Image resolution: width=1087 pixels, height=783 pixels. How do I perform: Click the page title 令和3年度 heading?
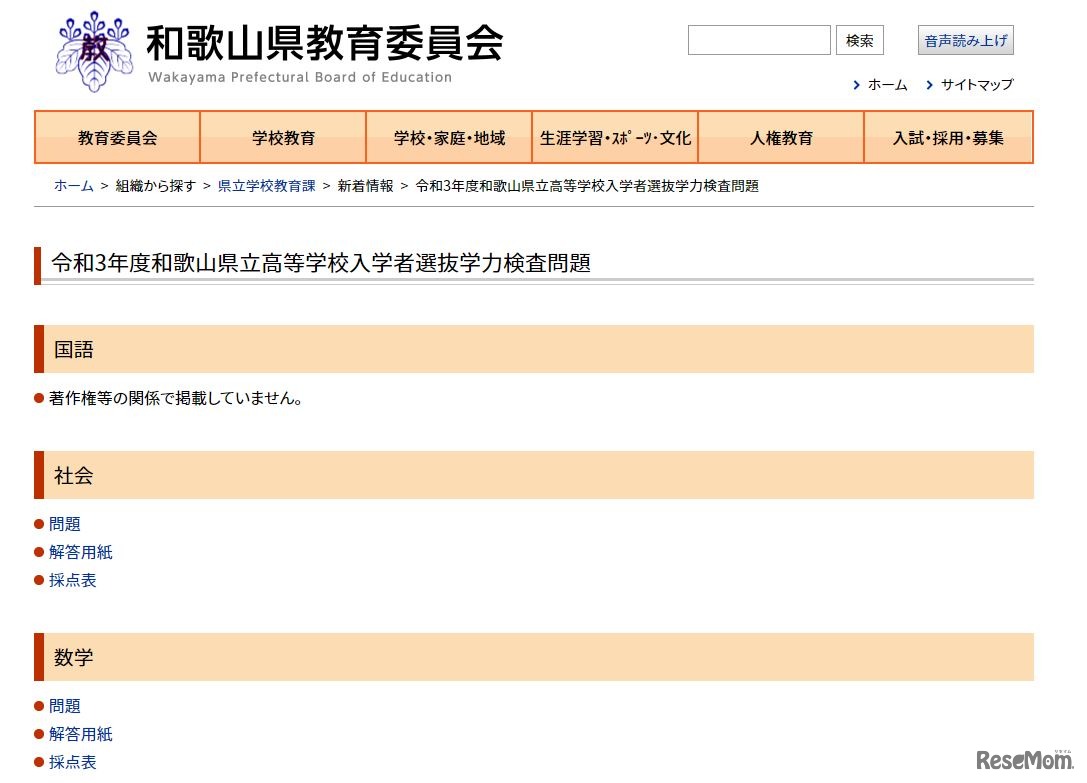[x=320, y=264]
